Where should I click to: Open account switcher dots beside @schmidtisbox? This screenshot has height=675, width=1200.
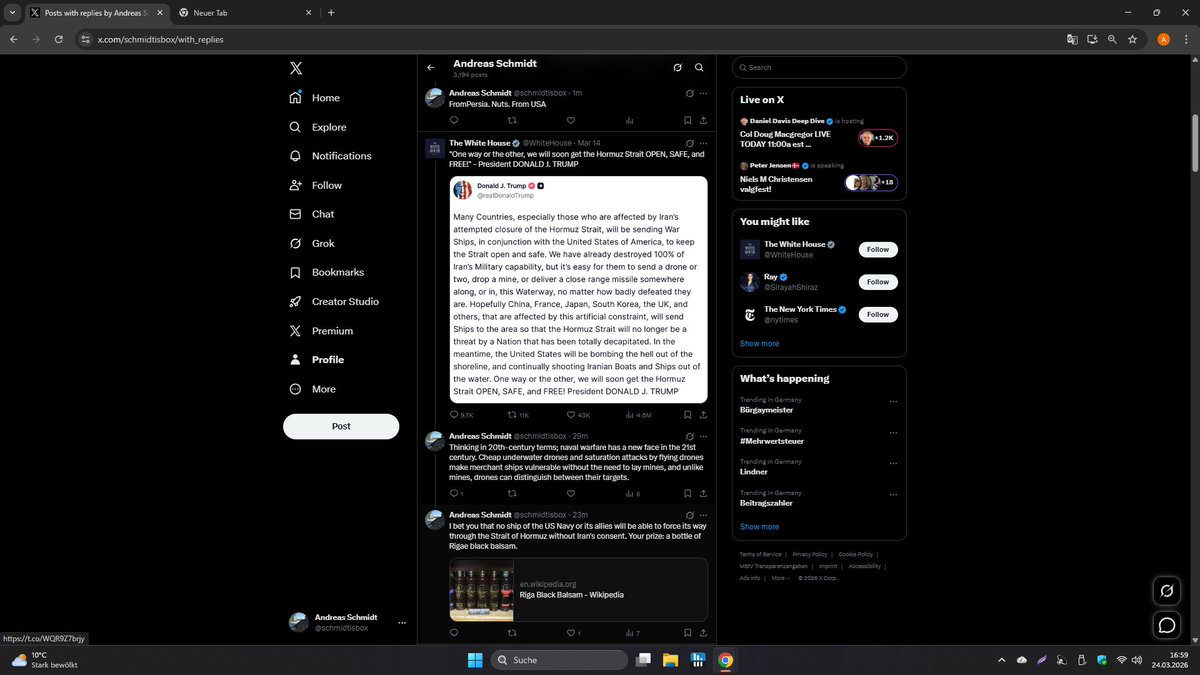[x=402, y=622]
